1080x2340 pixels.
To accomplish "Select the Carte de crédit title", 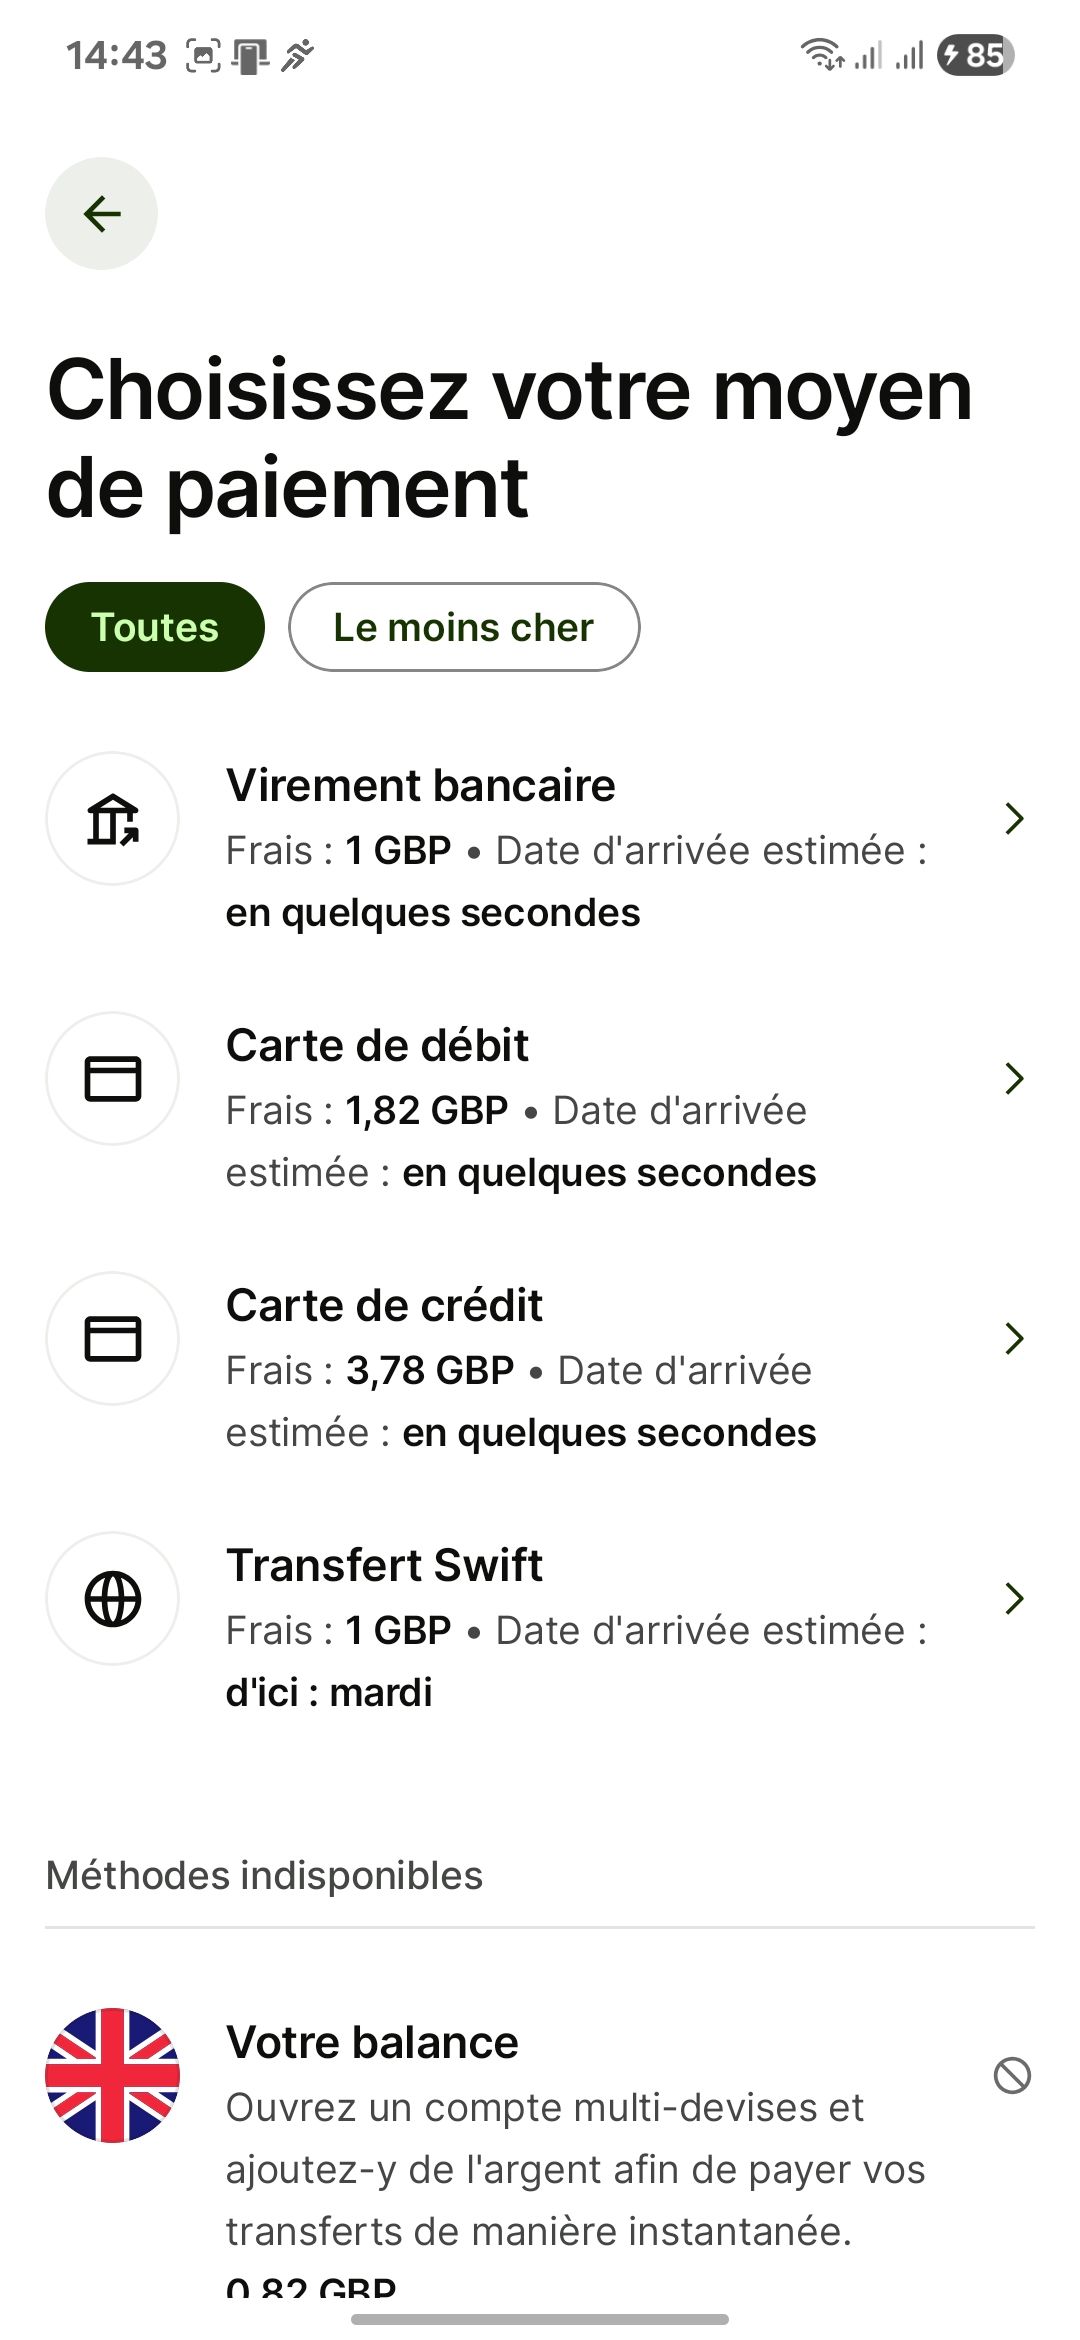I will click(385, 1306).
